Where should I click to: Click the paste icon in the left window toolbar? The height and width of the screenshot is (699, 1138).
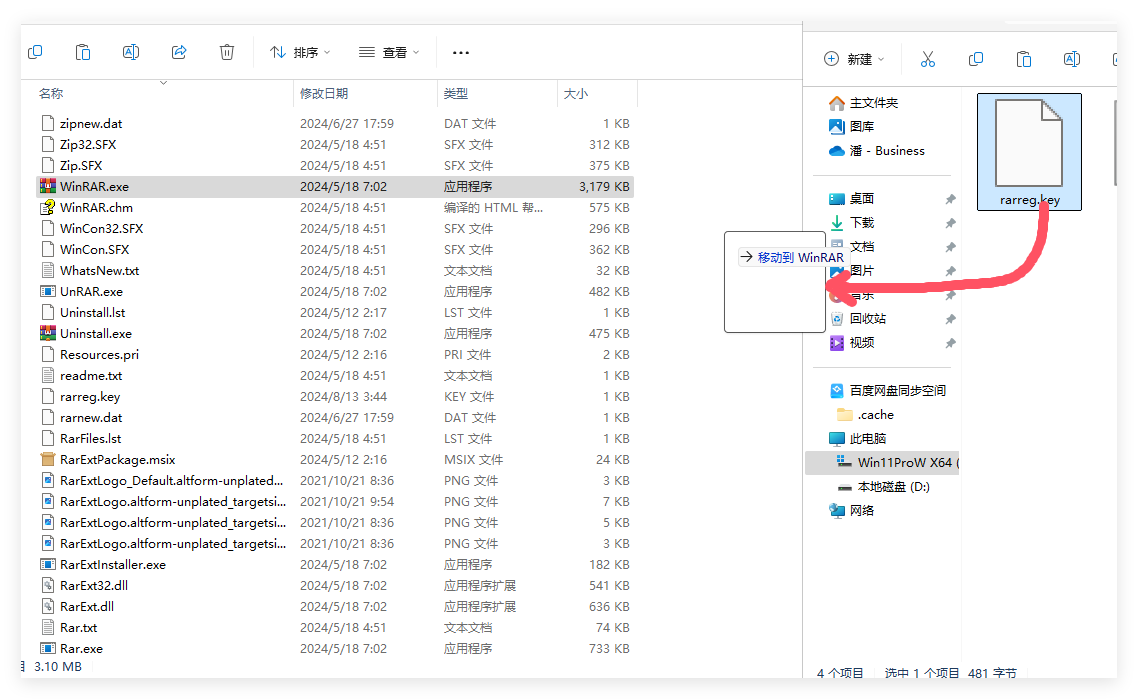(83, 52)
